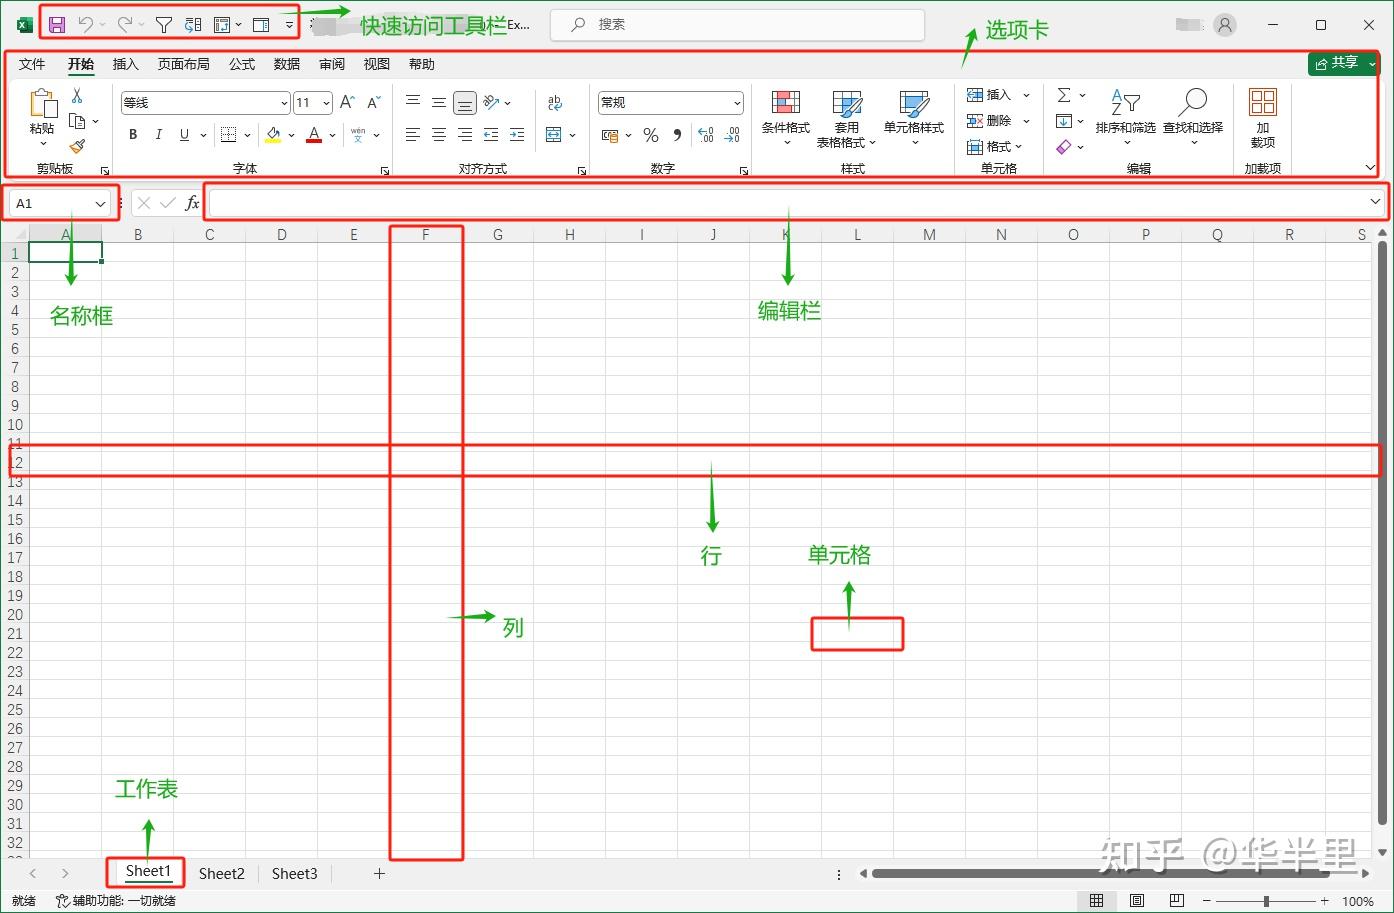Open 查找和选择 Find and Select
Screen dimensions: 1394x913
[1193, 118]
